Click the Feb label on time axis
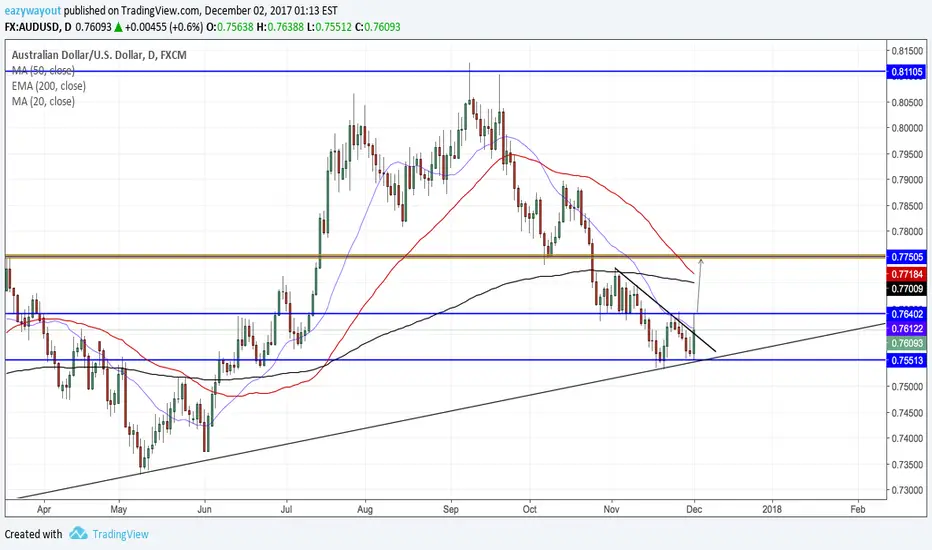The width and height of the screenshot is (932, 550). tap(857, 509)
